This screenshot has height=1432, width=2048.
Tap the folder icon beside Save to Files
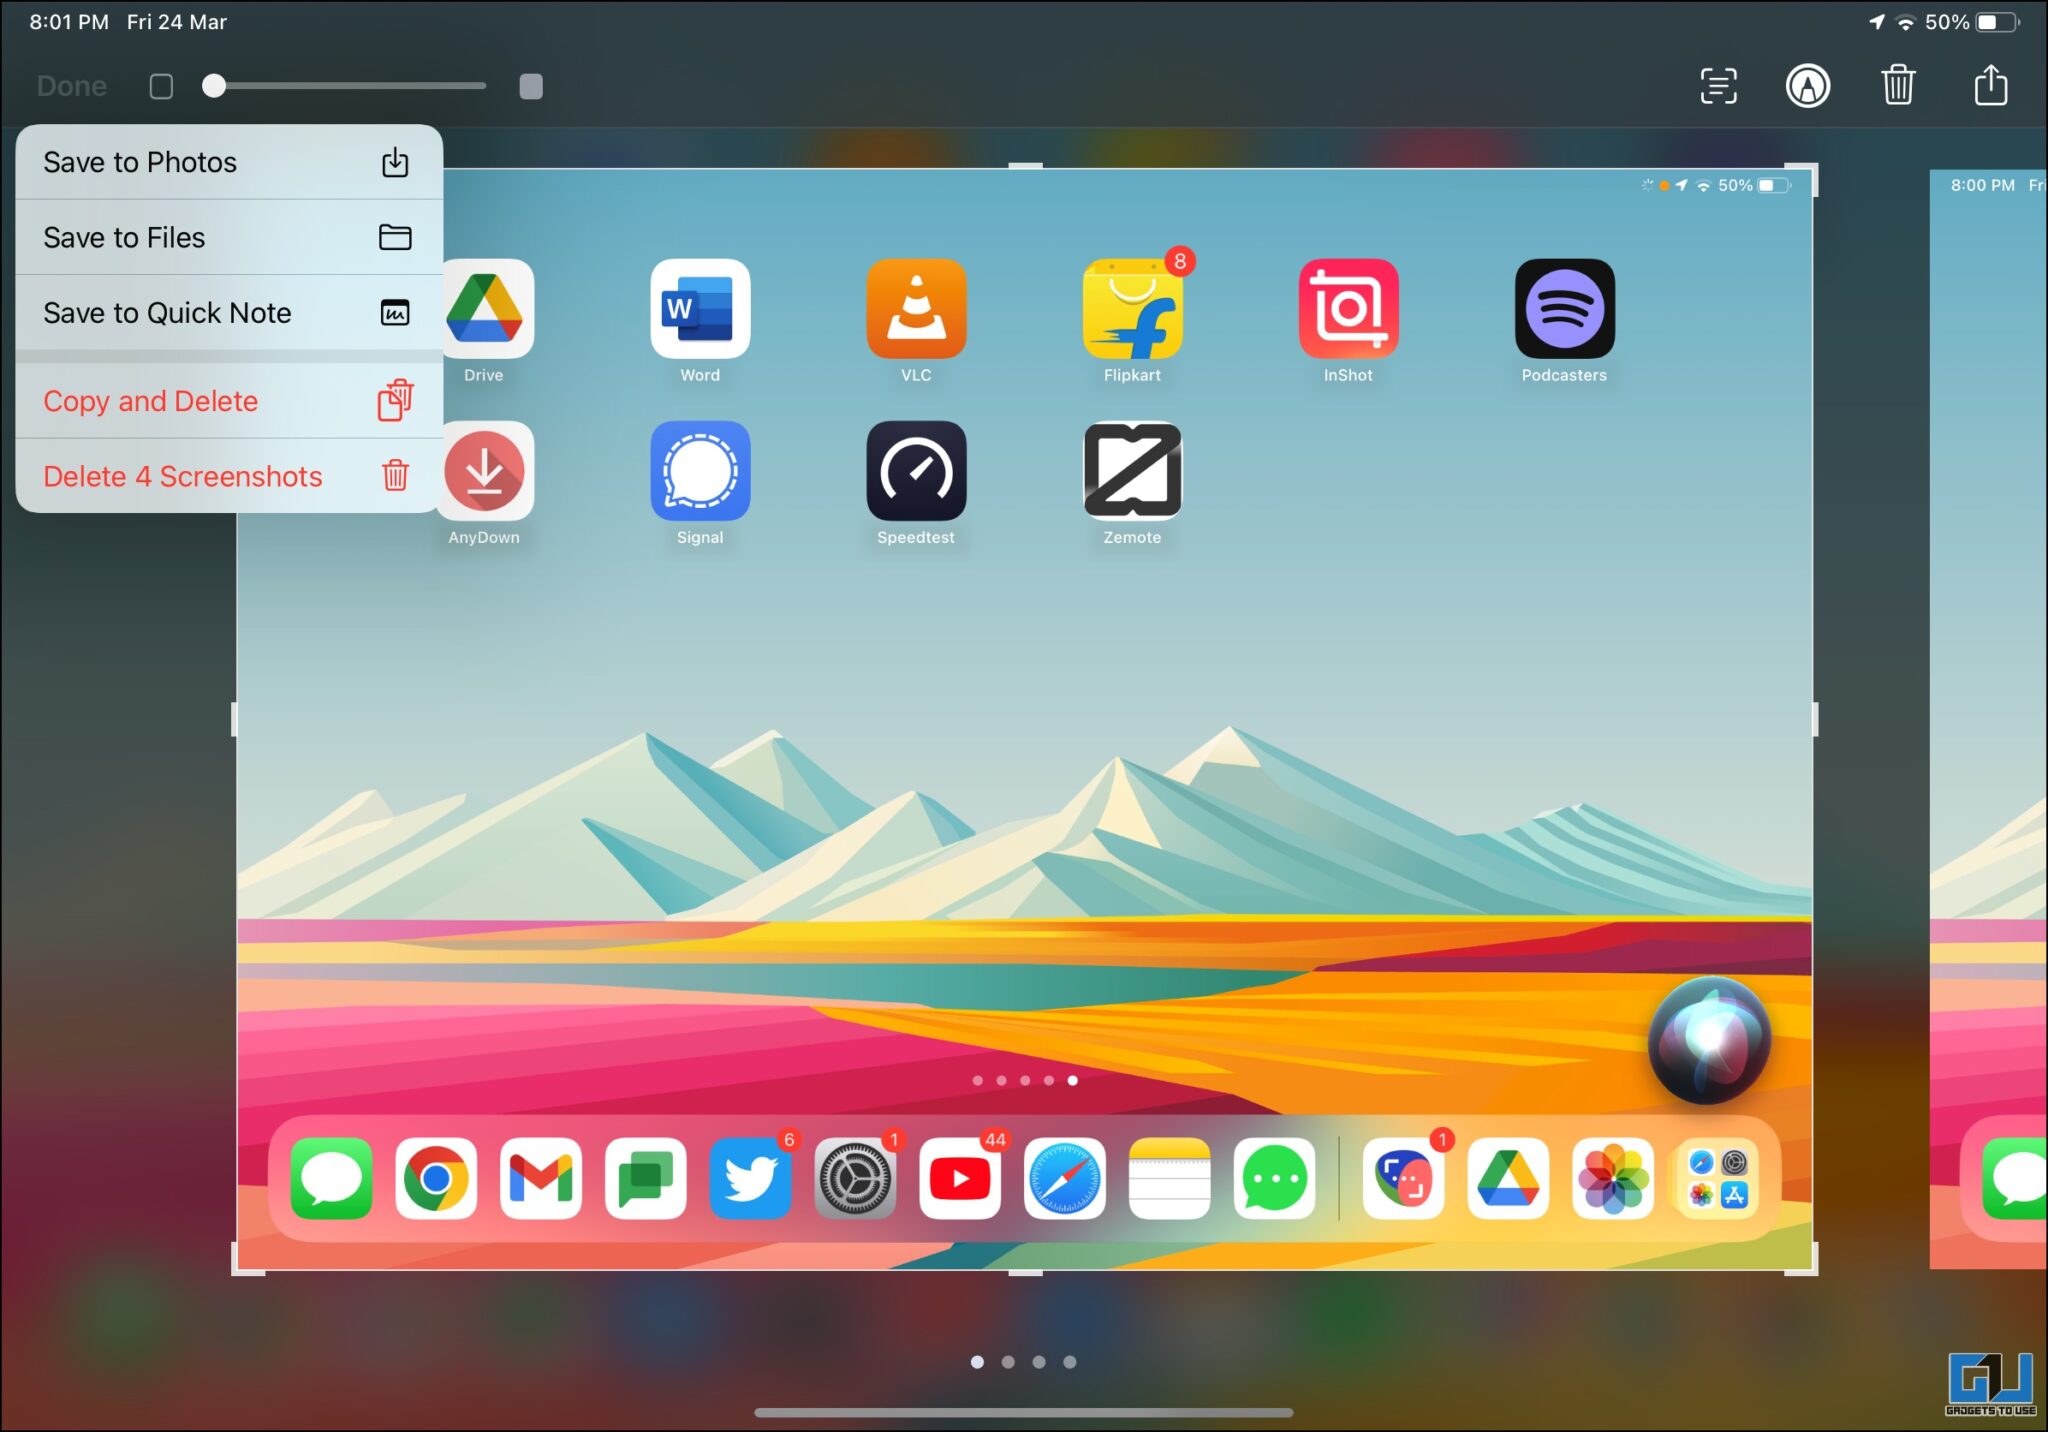point(396,237)
